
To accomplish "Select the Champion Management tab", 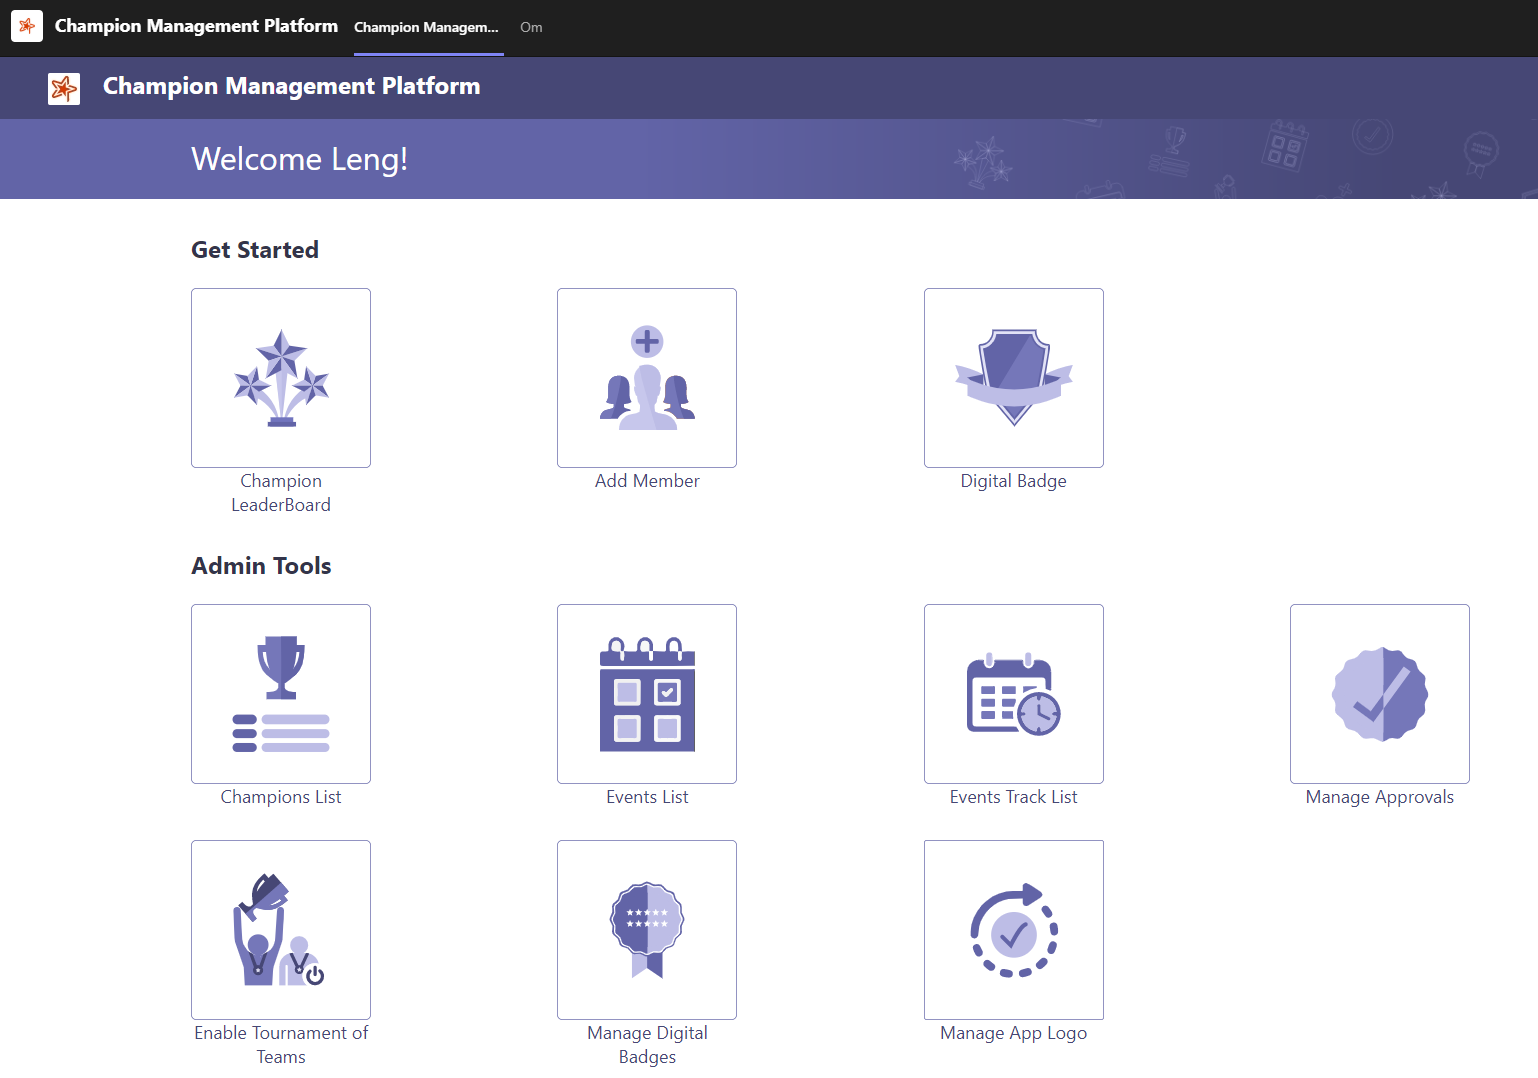I will (427, 28).
